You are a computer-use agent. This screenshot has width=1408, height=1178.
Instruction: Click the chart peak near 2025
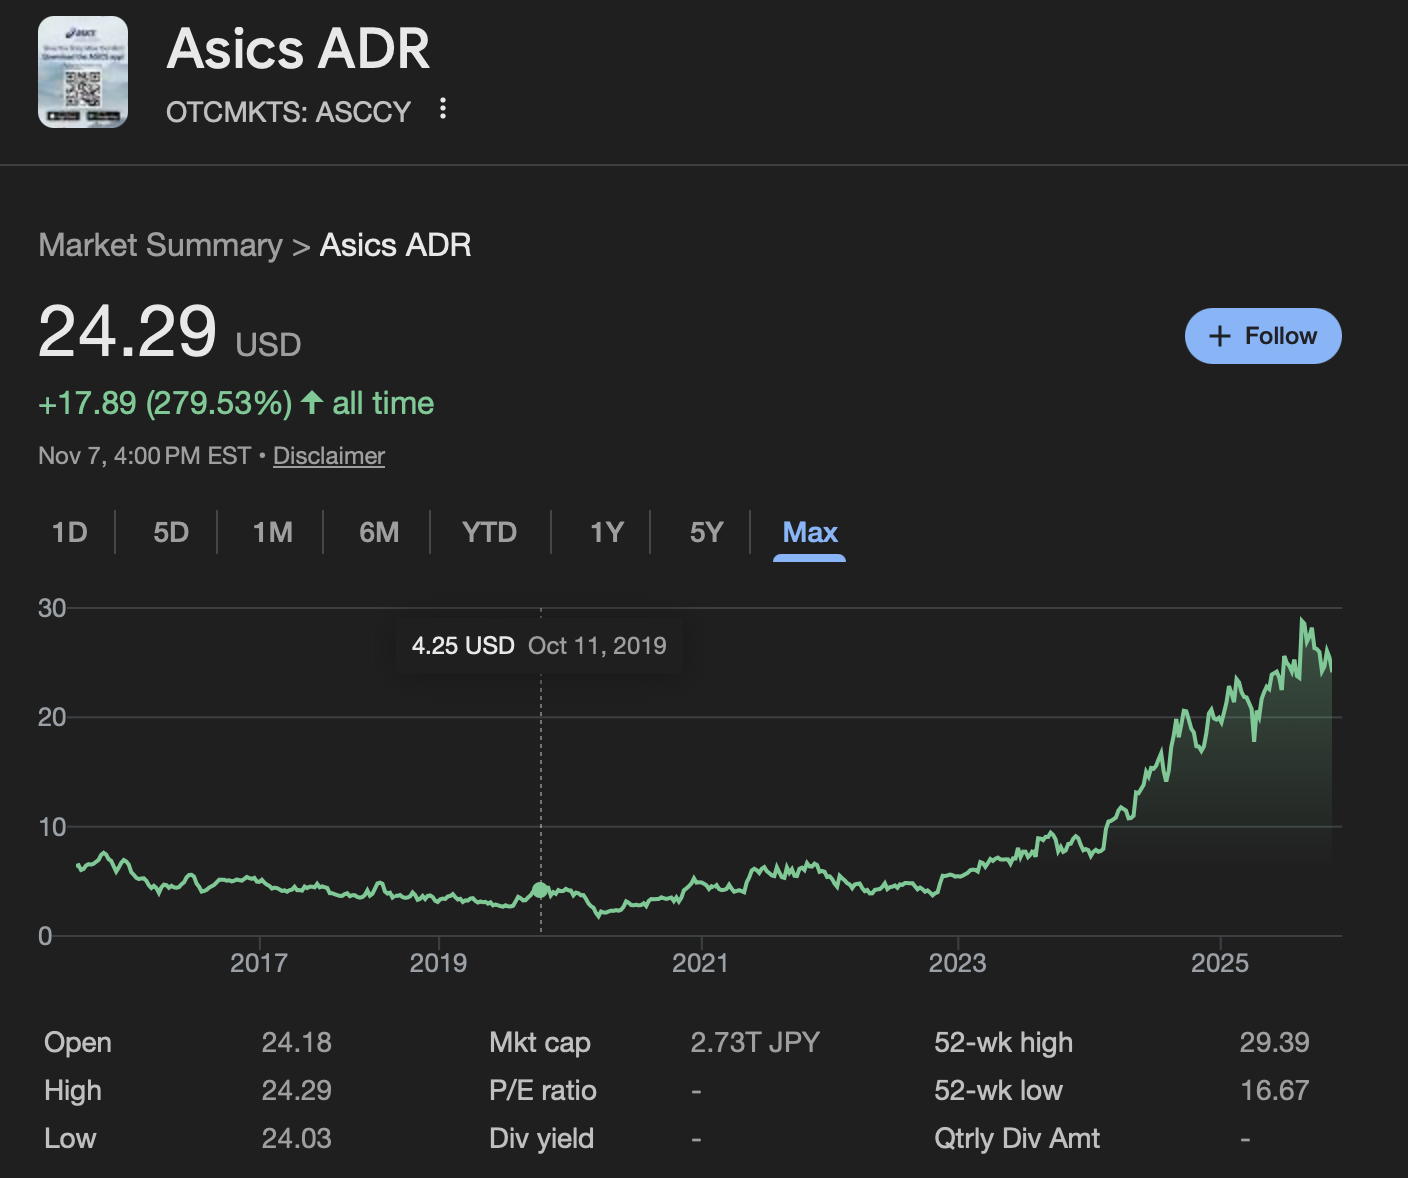click(x=1302, y=620)
